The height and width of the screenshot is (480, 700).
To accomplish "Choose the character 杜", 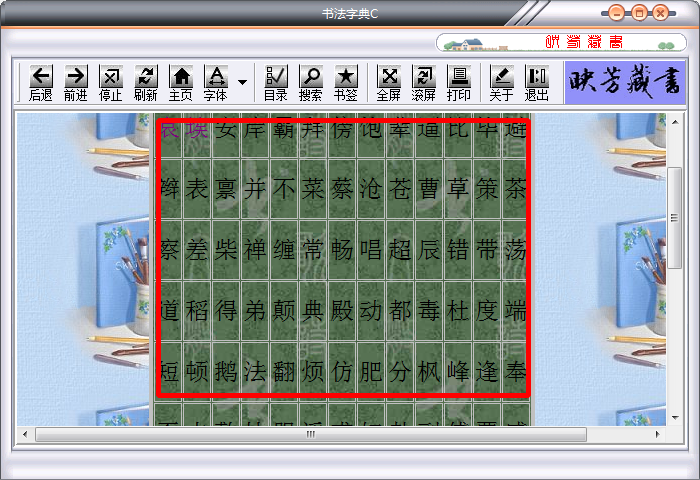I will [x=458, y=311].
